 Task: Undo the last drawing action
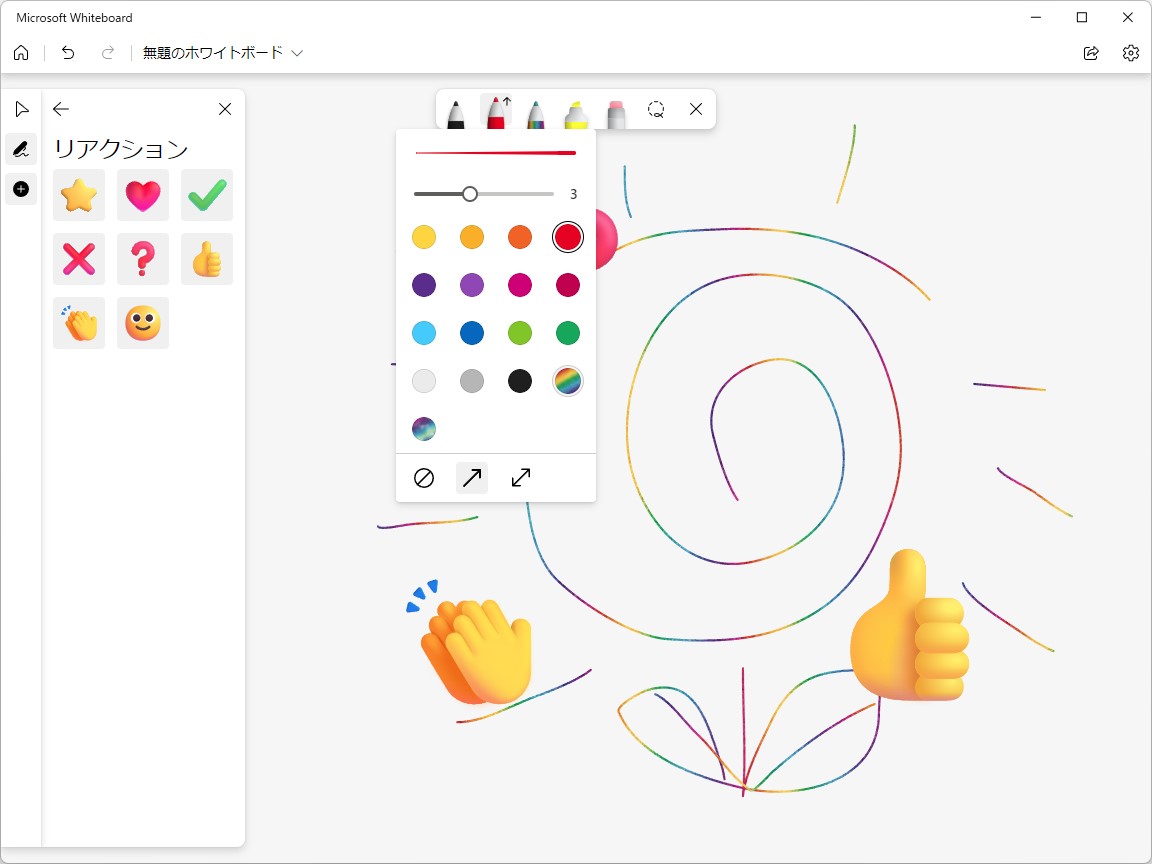click(67, 53)
